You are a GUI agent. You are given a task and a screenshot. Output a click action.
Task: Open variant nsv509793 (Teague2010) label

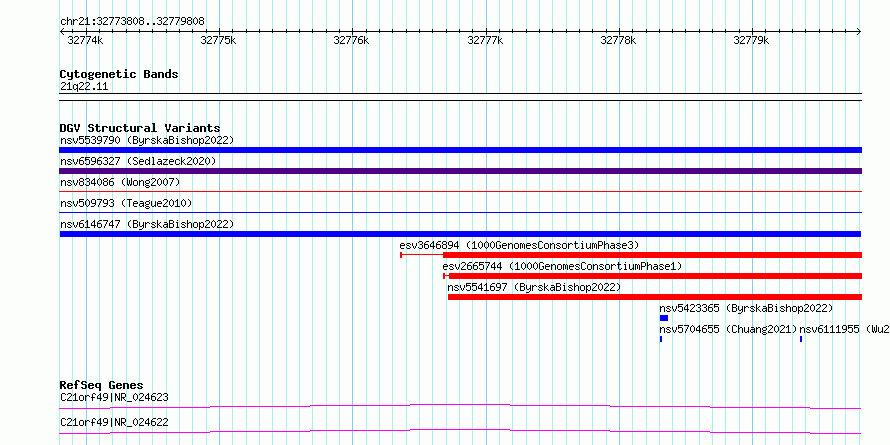click(x=126, y=203)
